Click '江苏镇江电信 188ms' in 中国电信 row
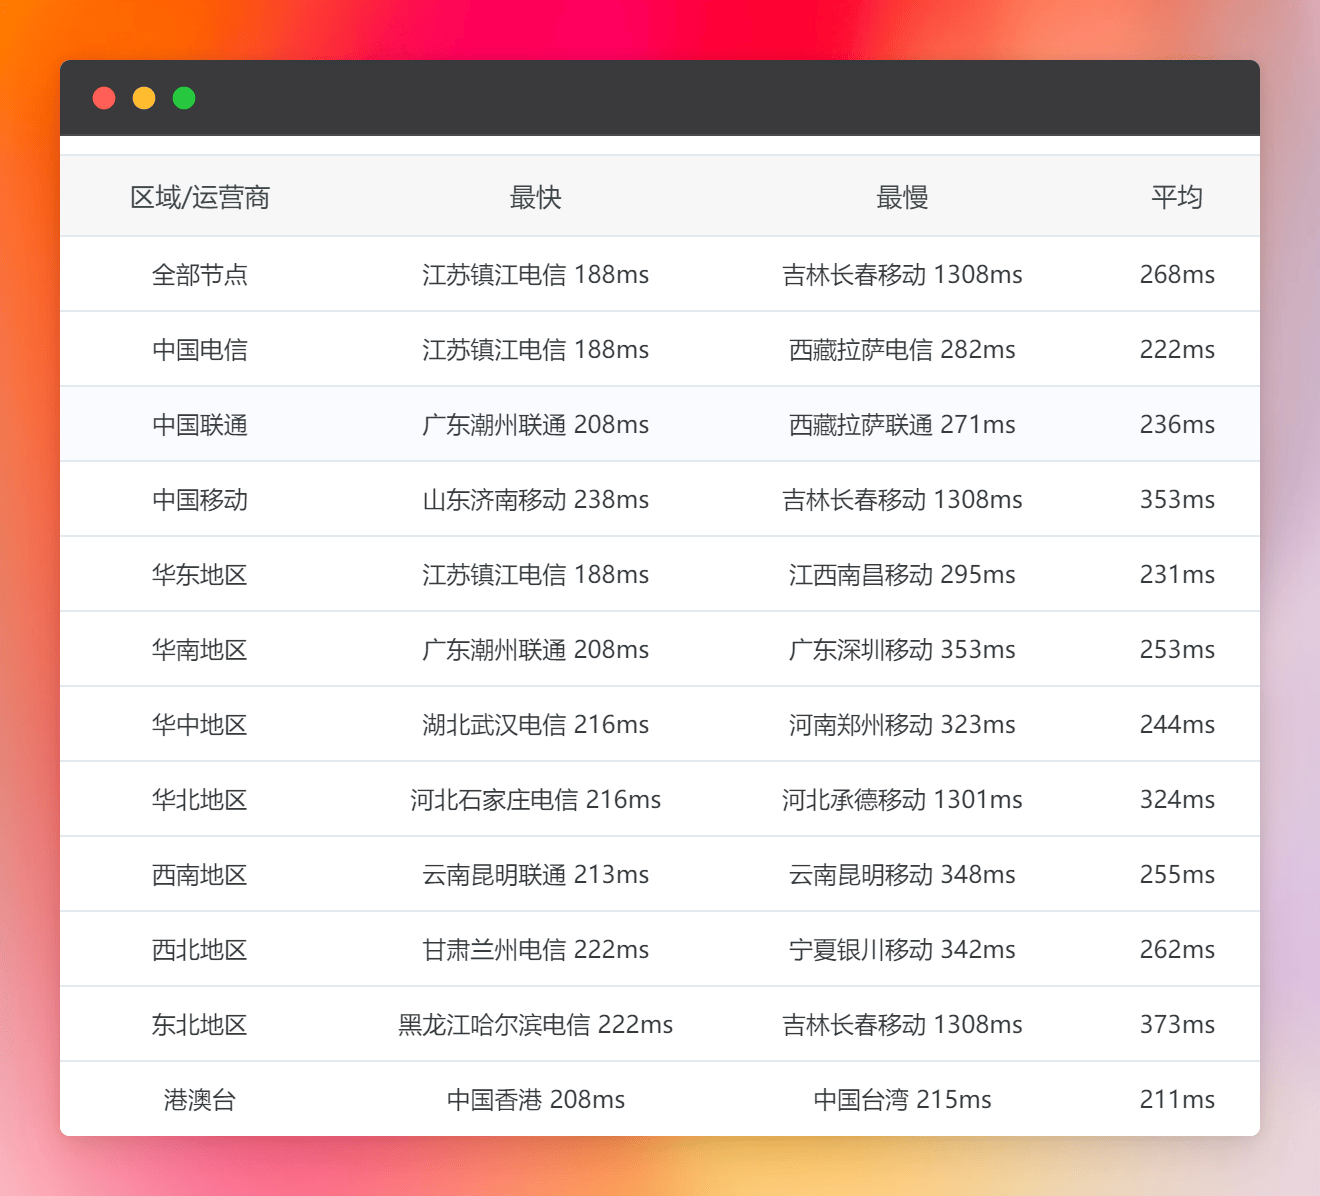 (535, 349)
